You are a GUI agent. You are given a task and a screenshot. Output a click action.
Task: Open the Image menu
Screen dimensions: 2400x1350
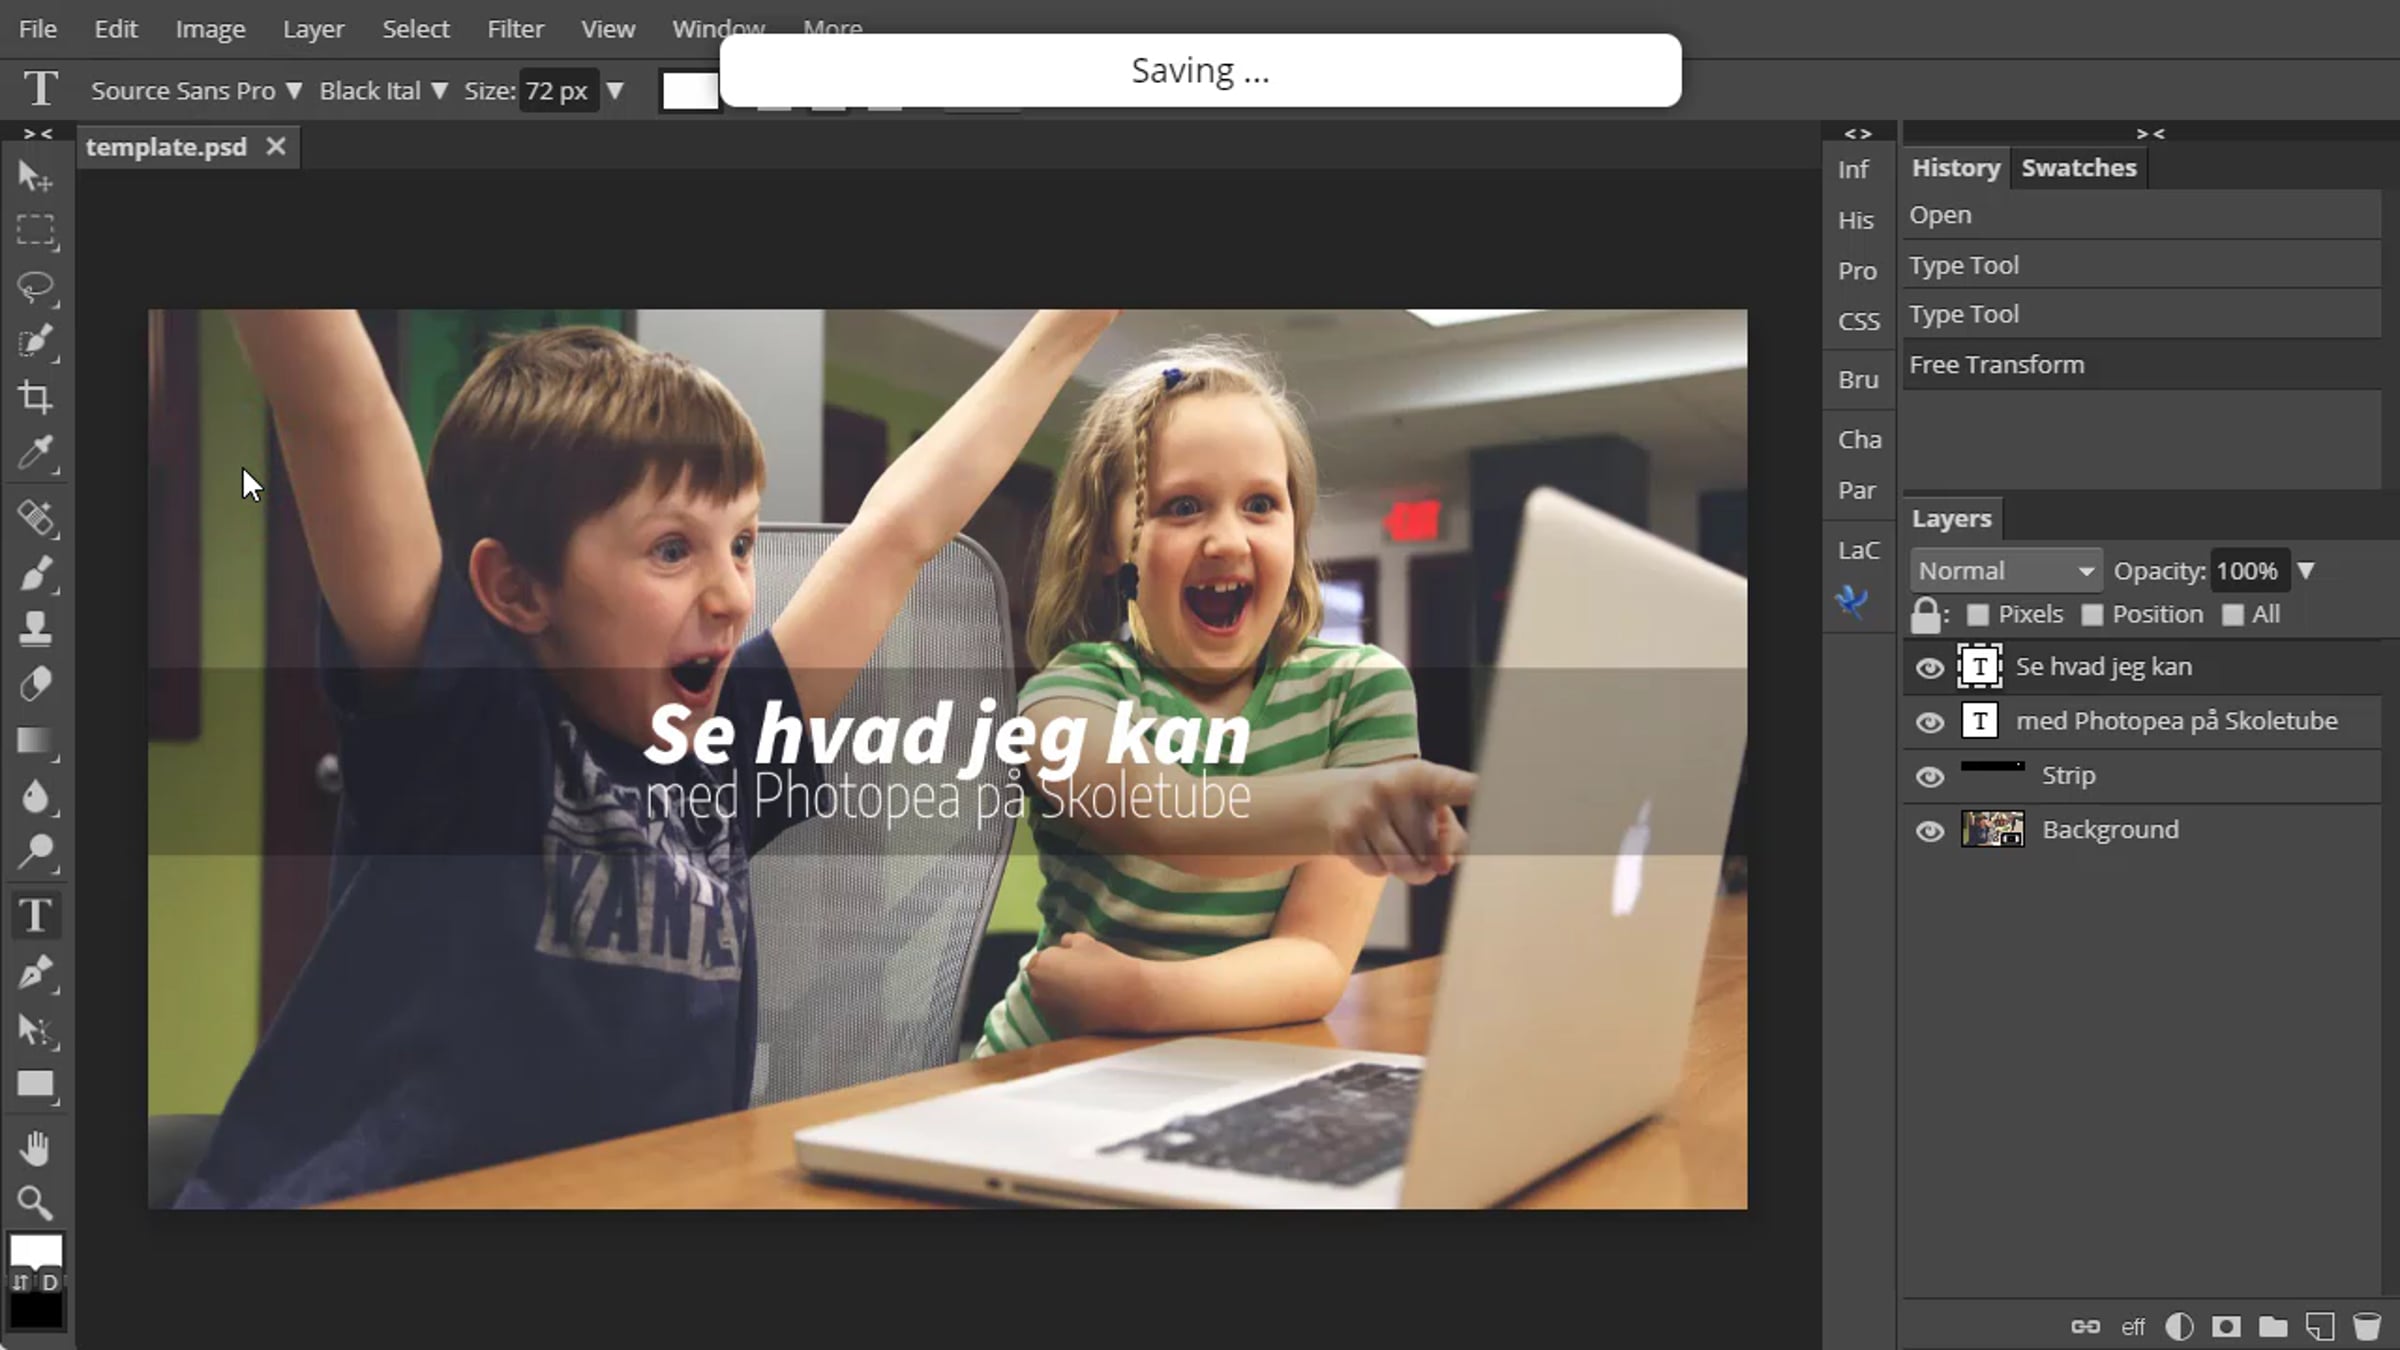[x=210, y=29]
